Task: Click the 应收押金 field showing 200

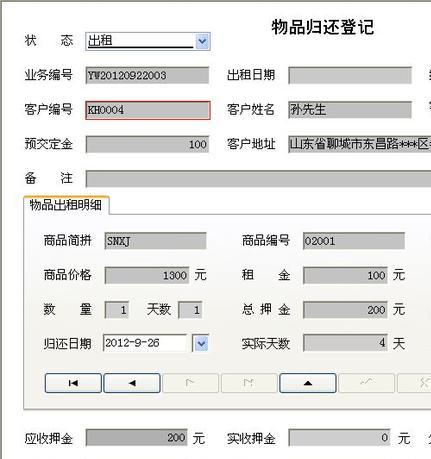Action: [137, 438]
